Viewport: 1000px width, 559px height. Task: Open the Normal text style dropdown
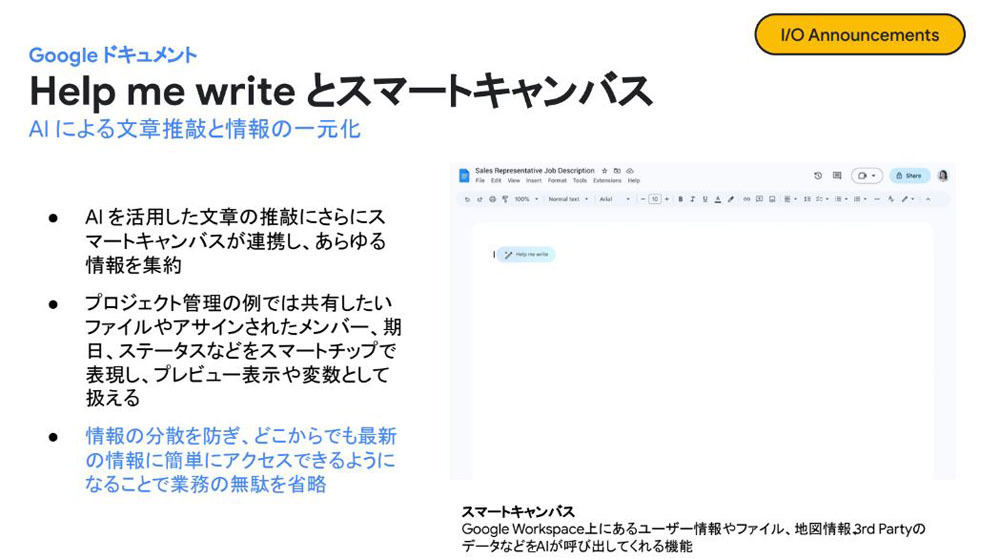click(x=568, y=199)
